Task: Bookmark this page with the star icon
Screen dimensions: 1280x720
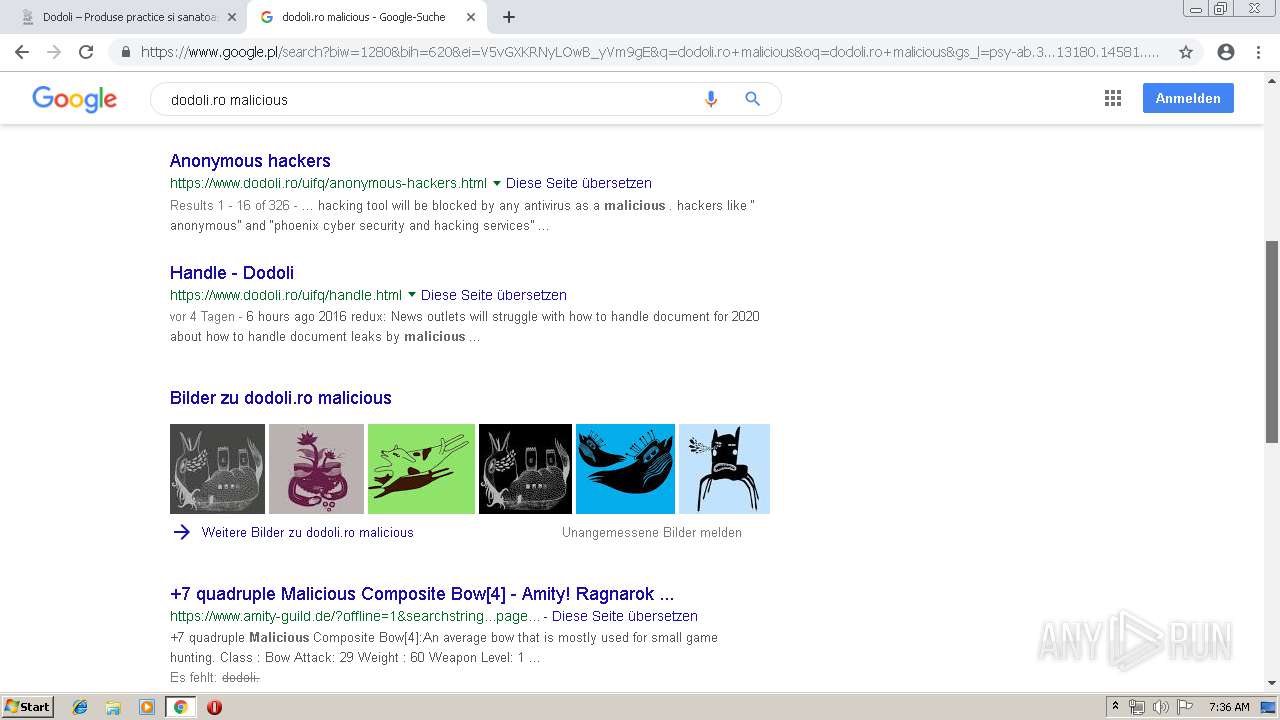Action: pyautogui.click(x=1186, y=52)
